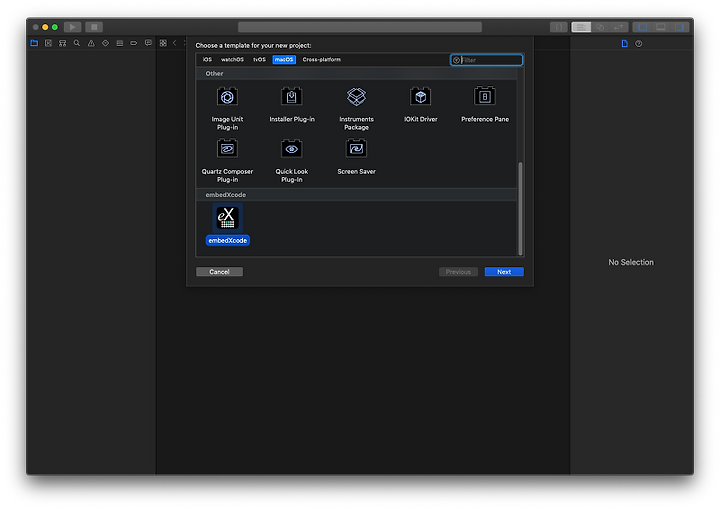Open the Issue navigator warning icon

91,43
